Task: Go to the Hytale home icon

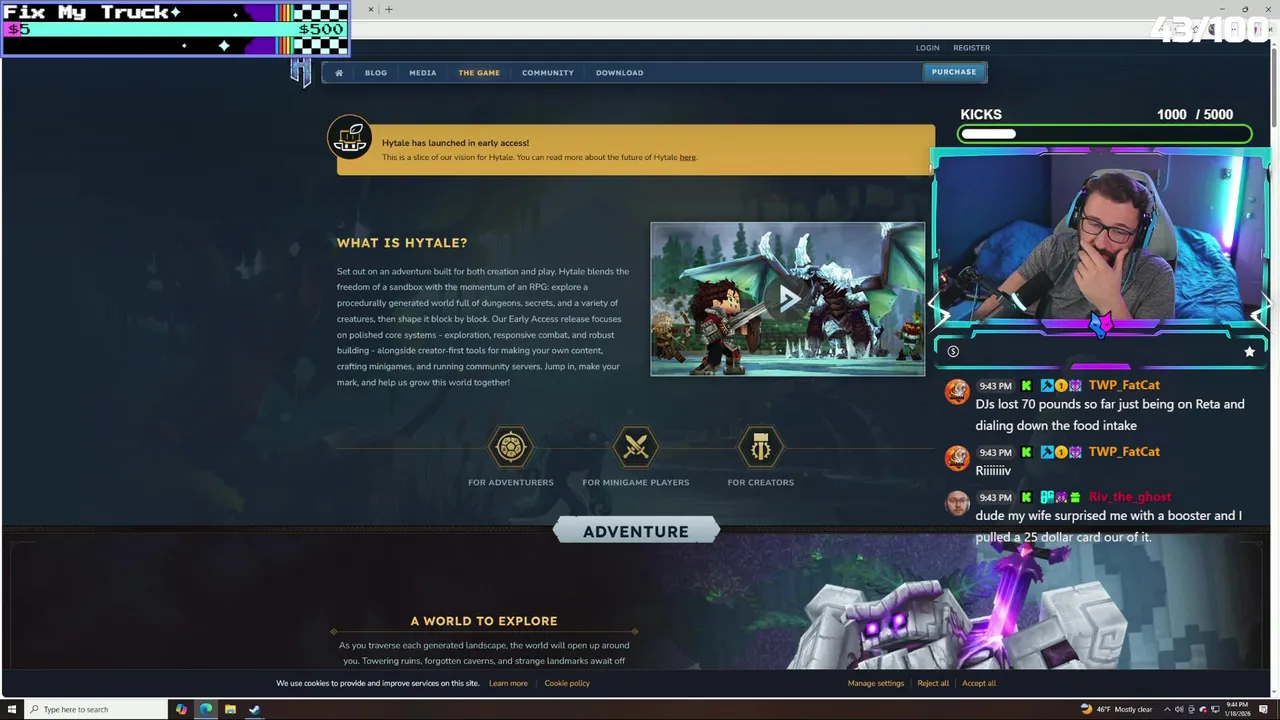Action: point(339,72)
